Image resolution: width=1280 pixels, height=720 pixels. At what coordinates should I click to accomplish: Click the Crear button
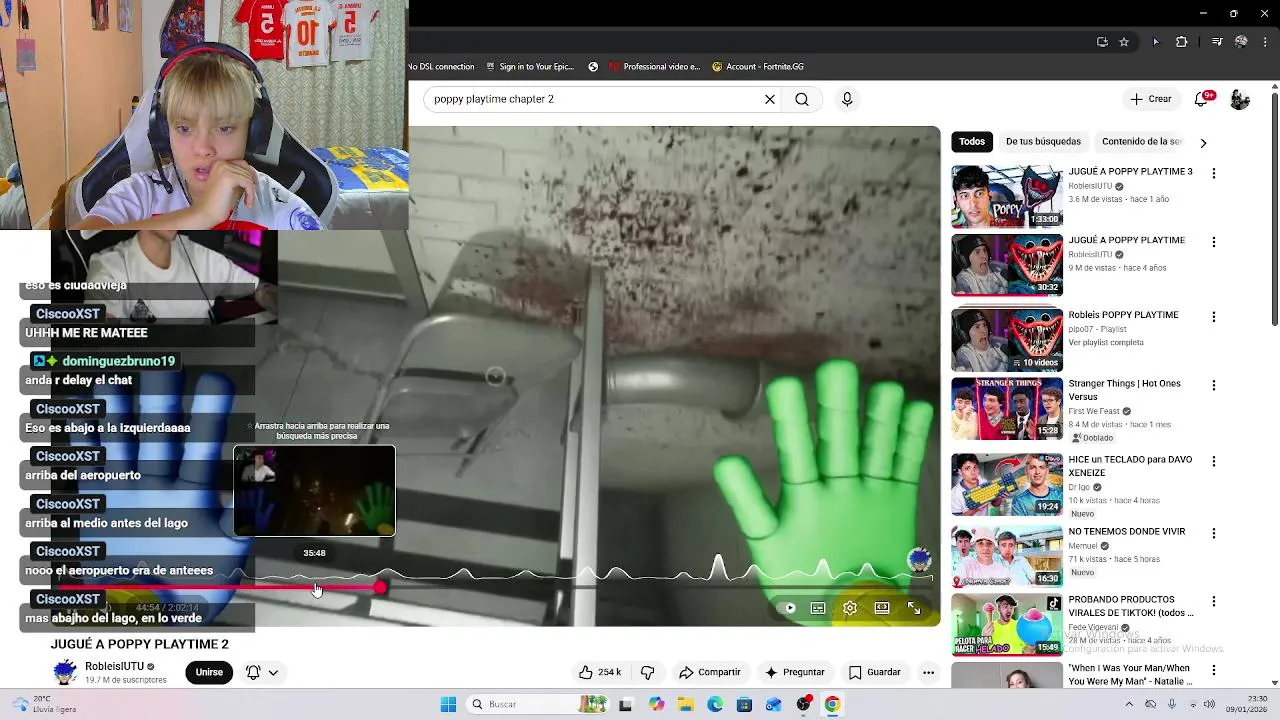1151,99
